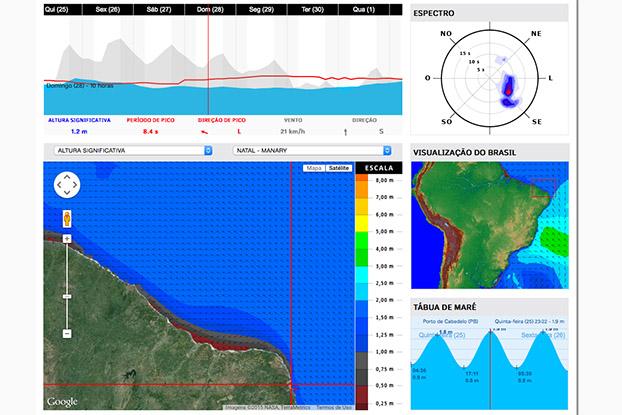Click the red peak in the spectrum plot
Screen dimensions: 622x415
click(x=508, y=91)
